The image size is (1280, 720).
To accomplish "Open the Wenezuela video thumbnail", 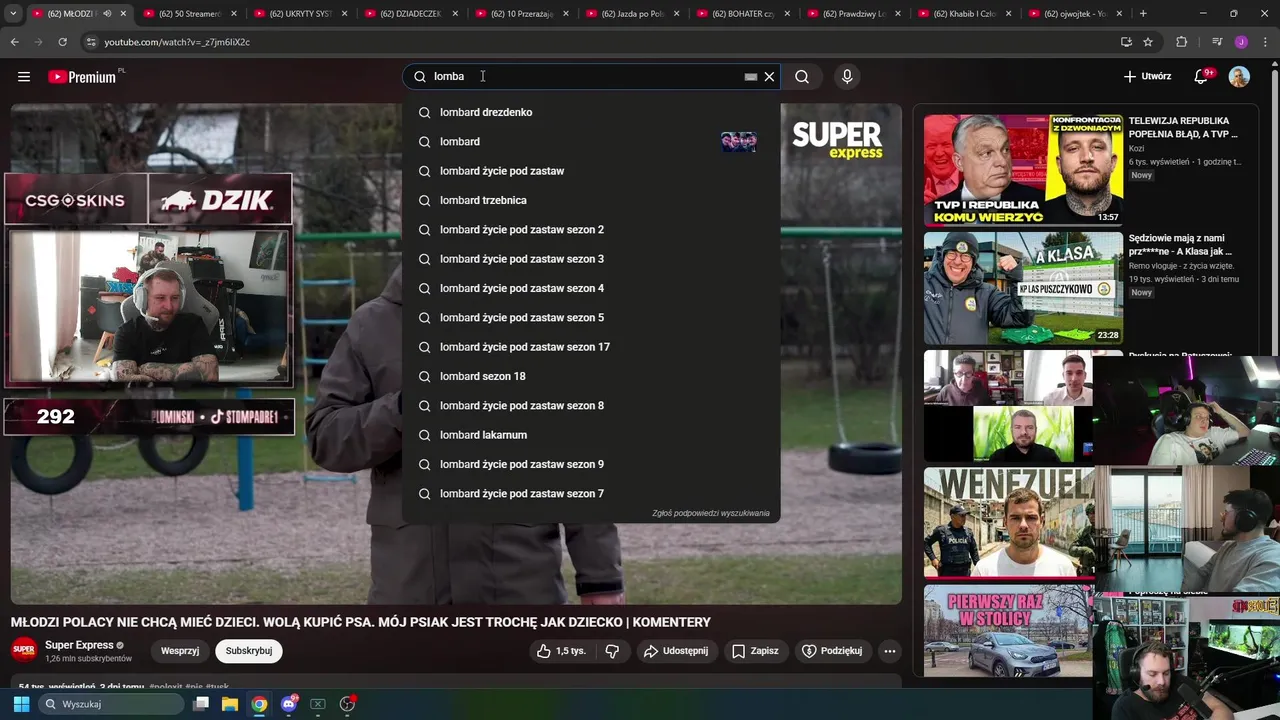I will pos(1008,522).
